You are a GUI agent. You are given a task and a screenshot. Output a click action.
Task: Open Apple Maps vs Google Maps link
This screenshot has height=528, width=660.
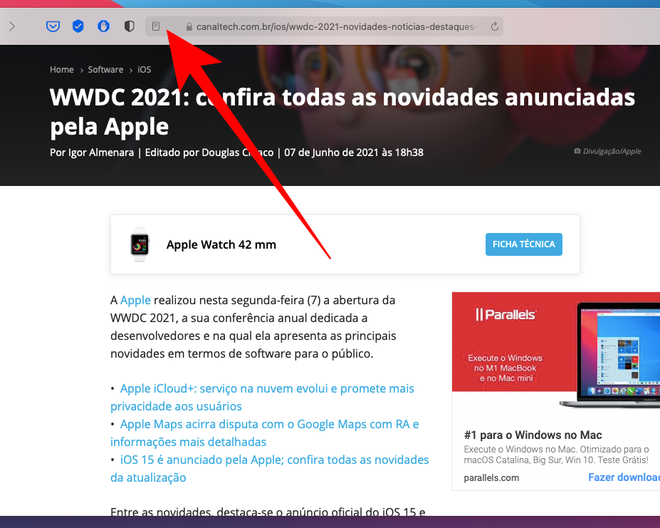pyautogui.click(x=265, y=433)
